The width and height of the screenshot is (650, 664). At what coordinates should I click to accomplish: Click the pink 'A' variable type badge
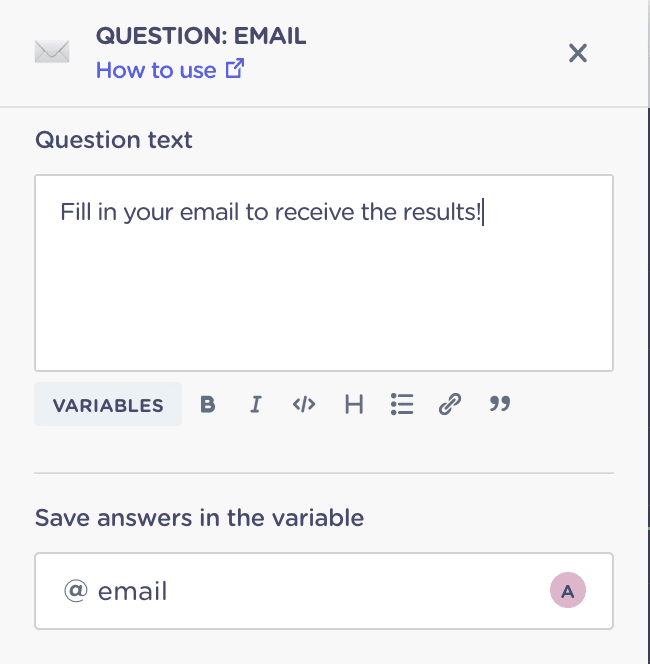pos(568,591)
